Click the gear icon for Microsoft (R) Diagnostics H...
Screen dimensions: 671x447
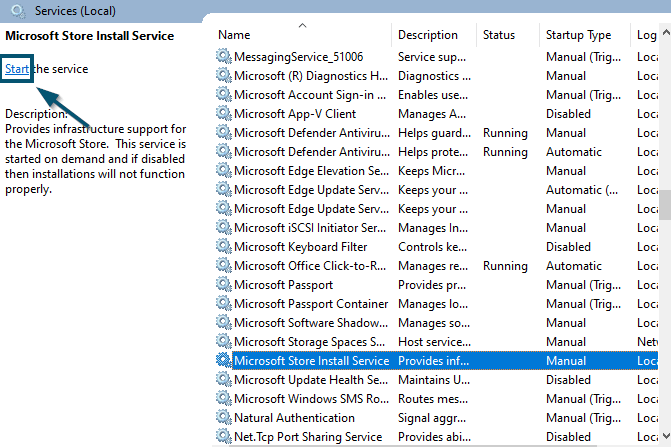[x=223, y=76]
